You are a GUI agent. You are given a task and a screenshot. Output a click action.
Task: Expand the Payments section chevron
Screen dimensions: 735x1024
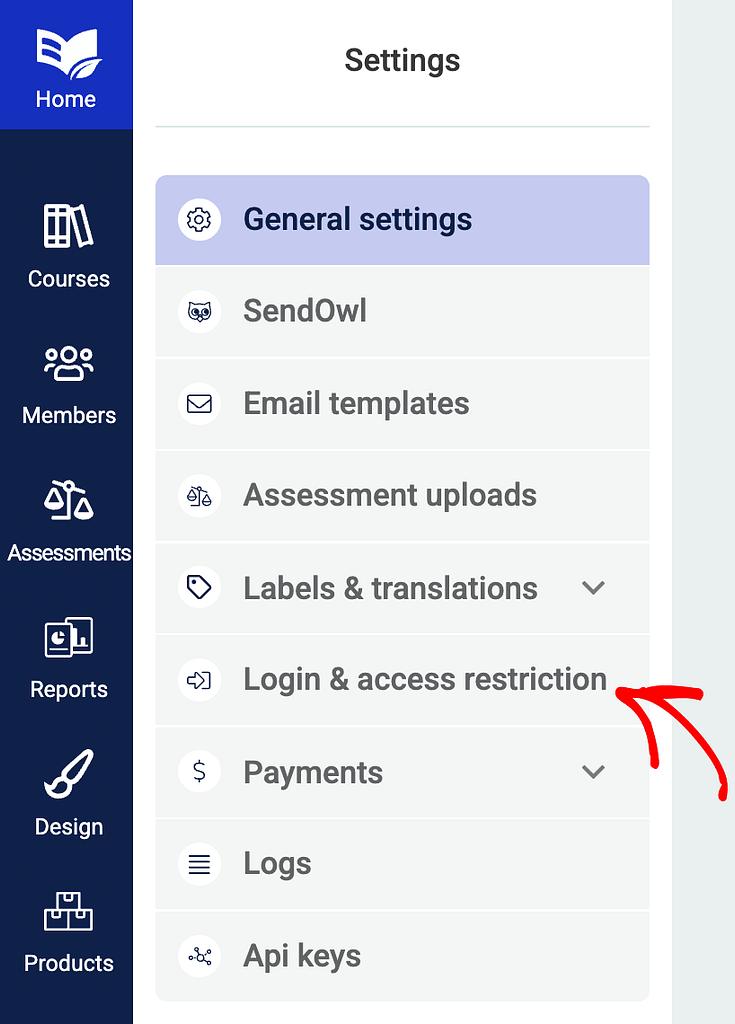point(593,772)
